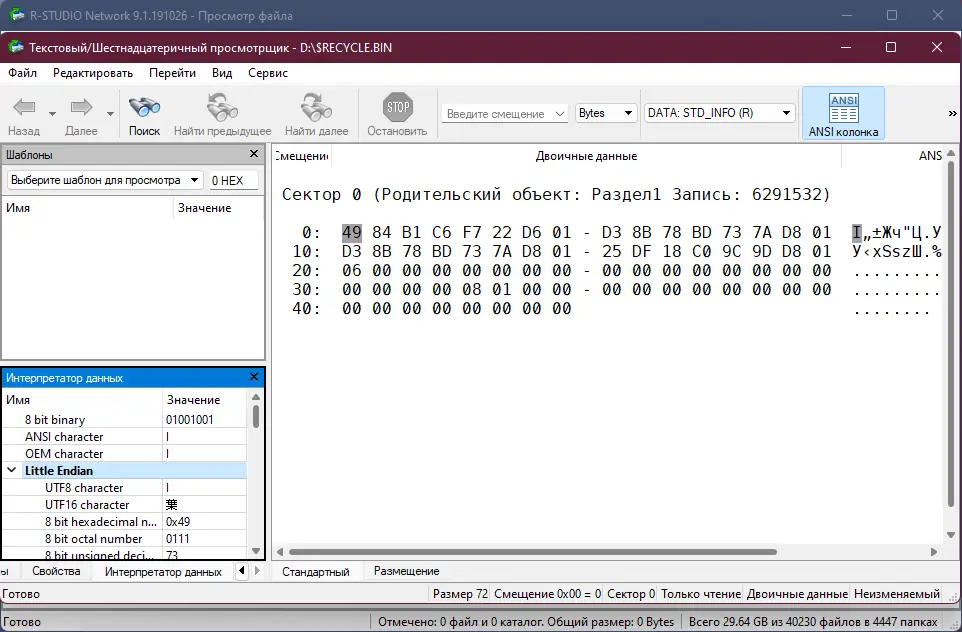Screen dimensions: 962x632
Task: Click the Сектор 0 status entry
Action: coord(631,594)
